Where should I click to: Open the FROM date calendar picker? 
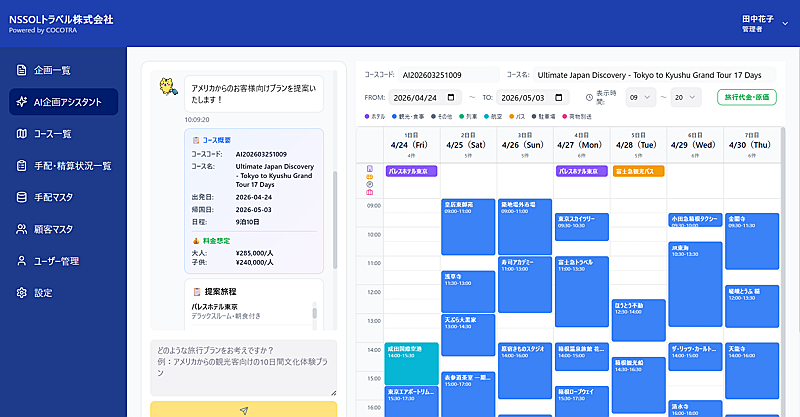[x=453, y=97]
